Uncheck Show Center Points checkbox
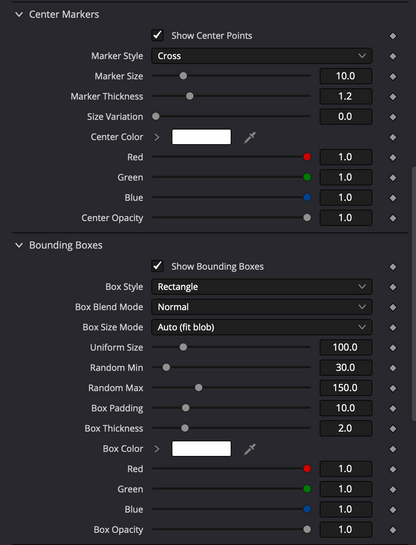Screen dimensions: 416x545 157,35
